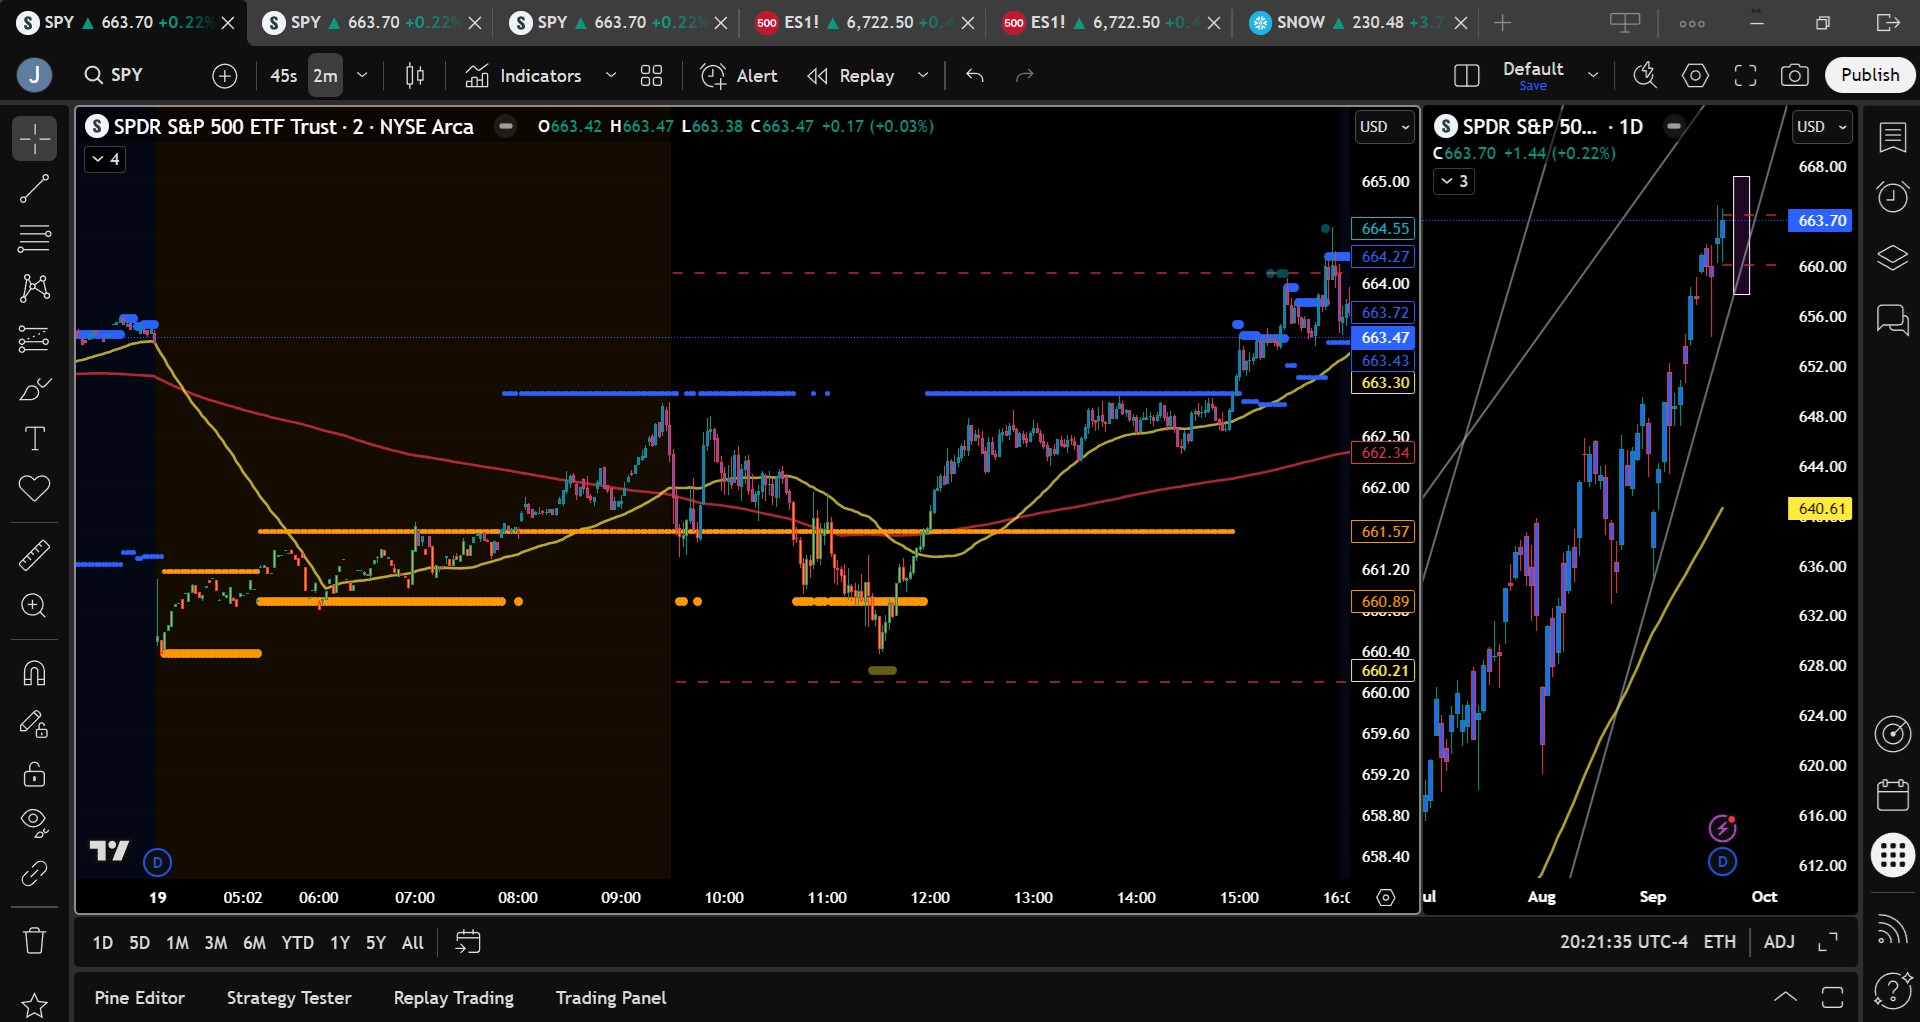Switch to the 45s interval

pyautogui.click(x=284, y=76)
